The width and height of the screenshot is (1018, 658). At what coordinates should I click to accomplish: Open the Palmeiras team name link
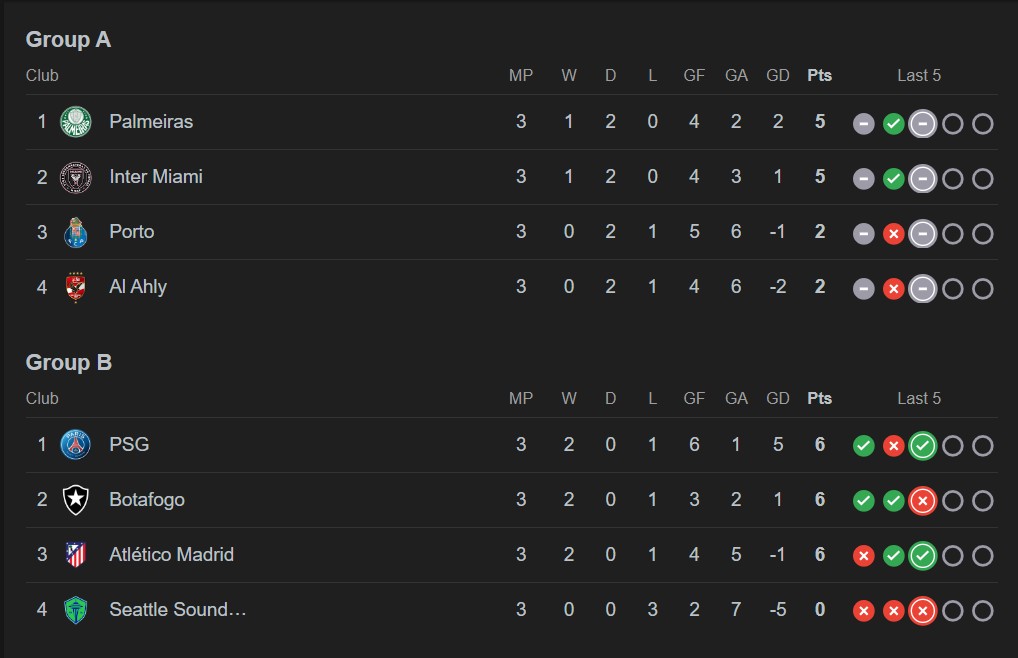(151, 122)
